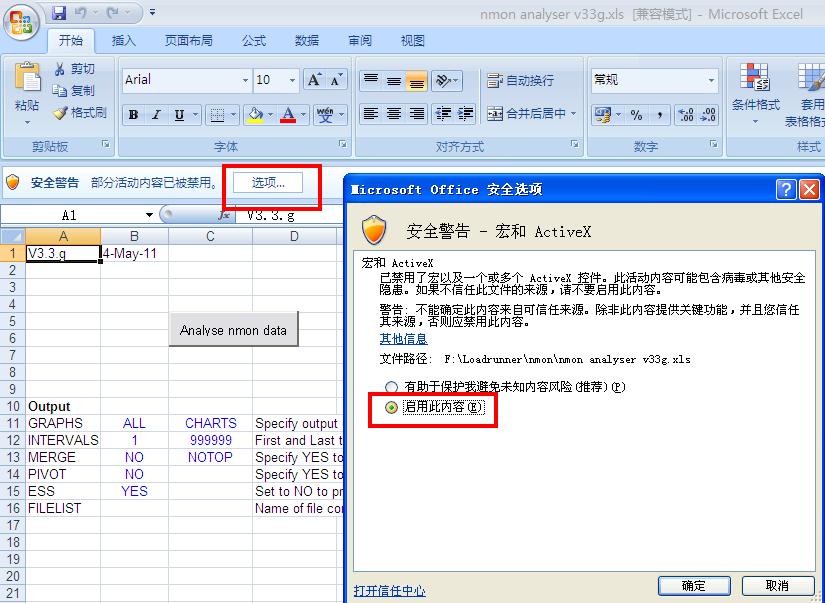Open number format 常规 dropdown
This screenshot has height=603, width=825.
coord(711,81)
